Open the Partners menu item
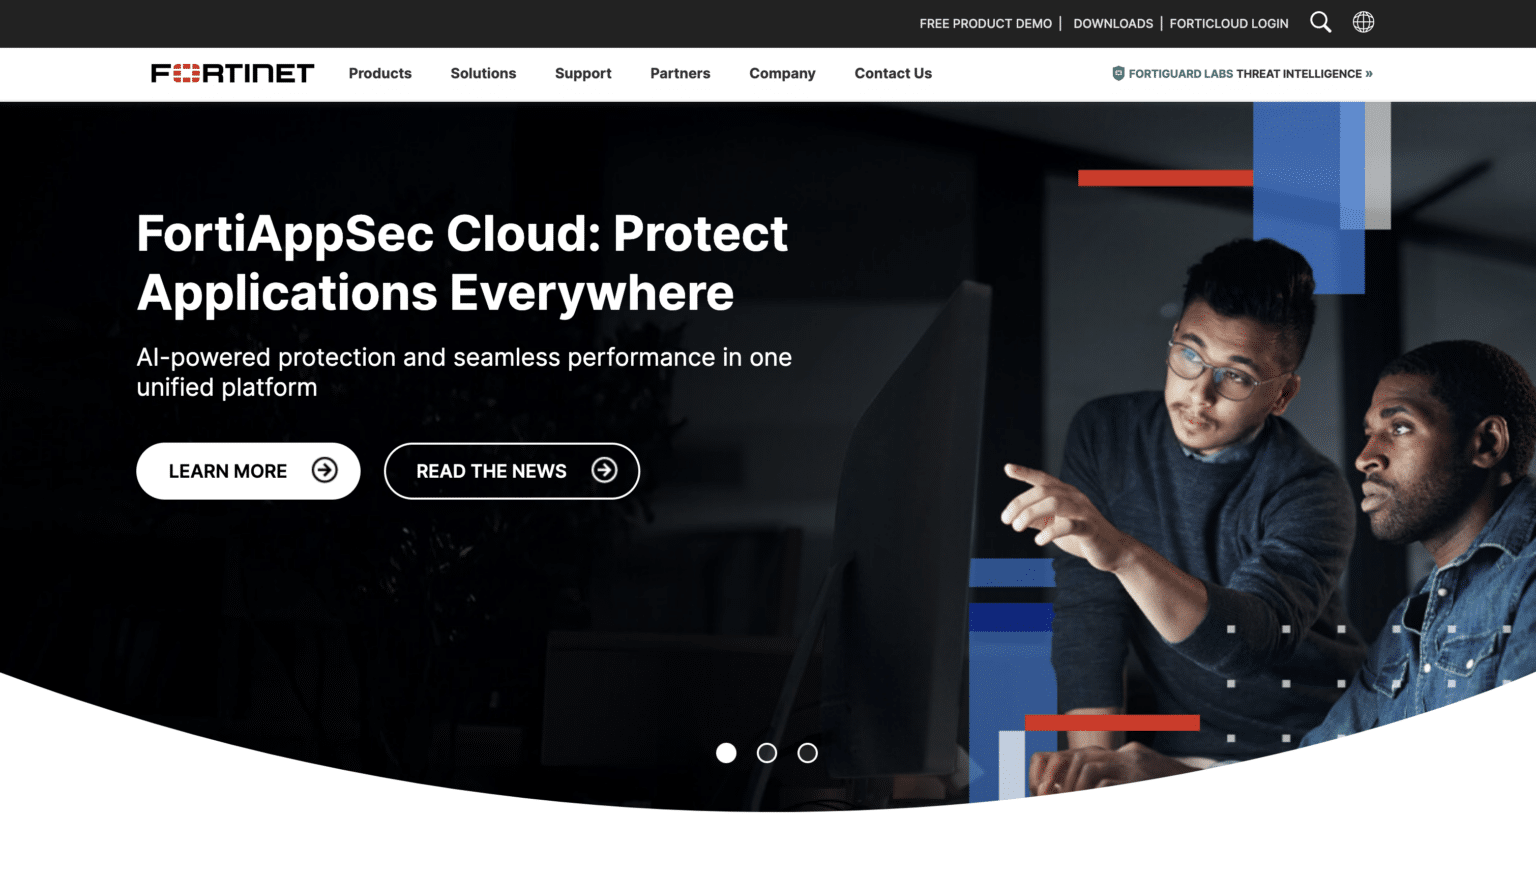This screenshot has height=871, width=1536. click(x=680, y=73)
